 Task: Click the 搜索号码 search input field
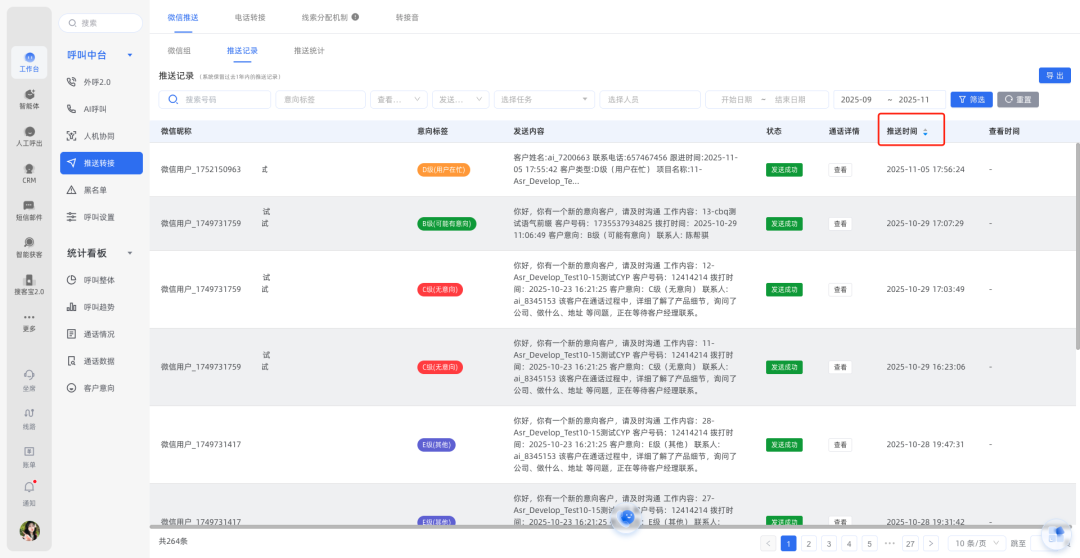click(215, 100)
